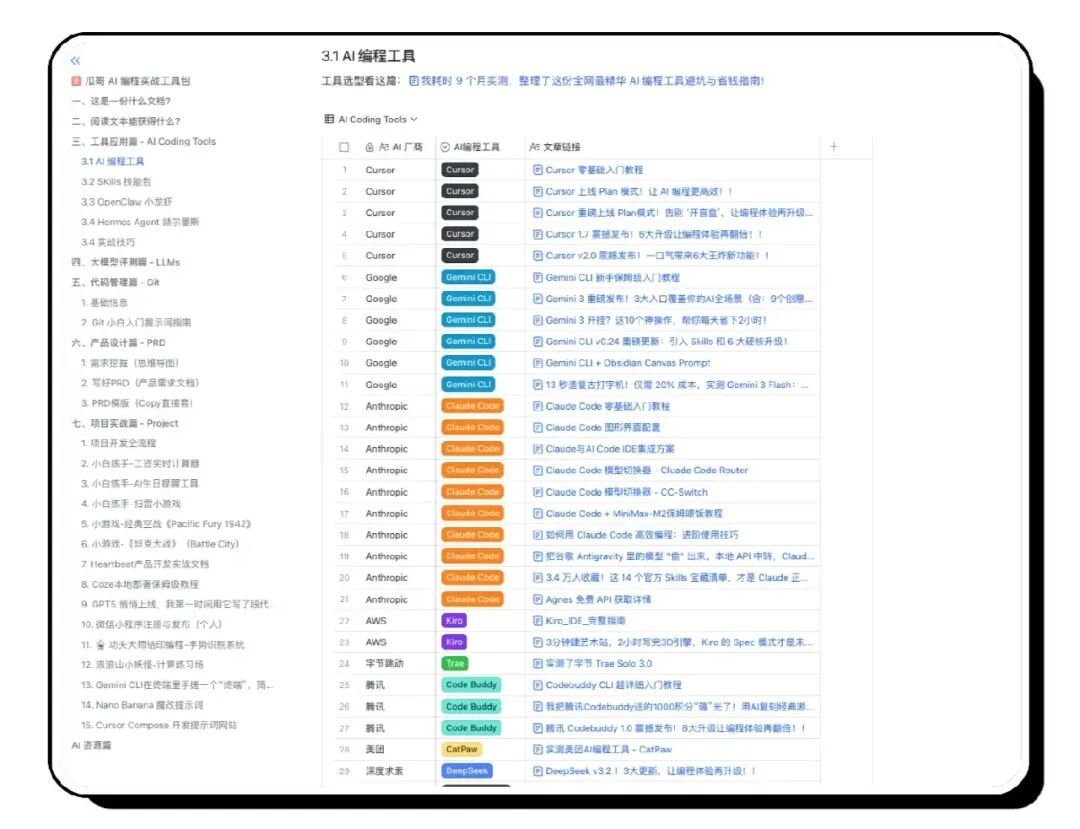Click the blue Gemini CLI tag in row 6
Viewport: 1080px width, 829px height.
pyautogui.click(x=468, y=277)
